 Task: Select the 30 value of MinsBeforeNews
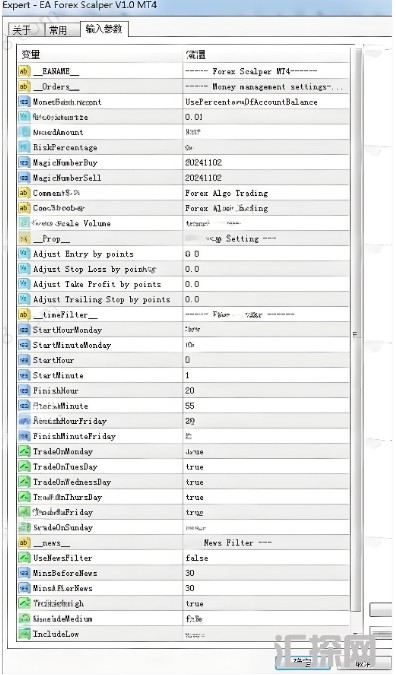pyautogui.click(x=266, y=573)
